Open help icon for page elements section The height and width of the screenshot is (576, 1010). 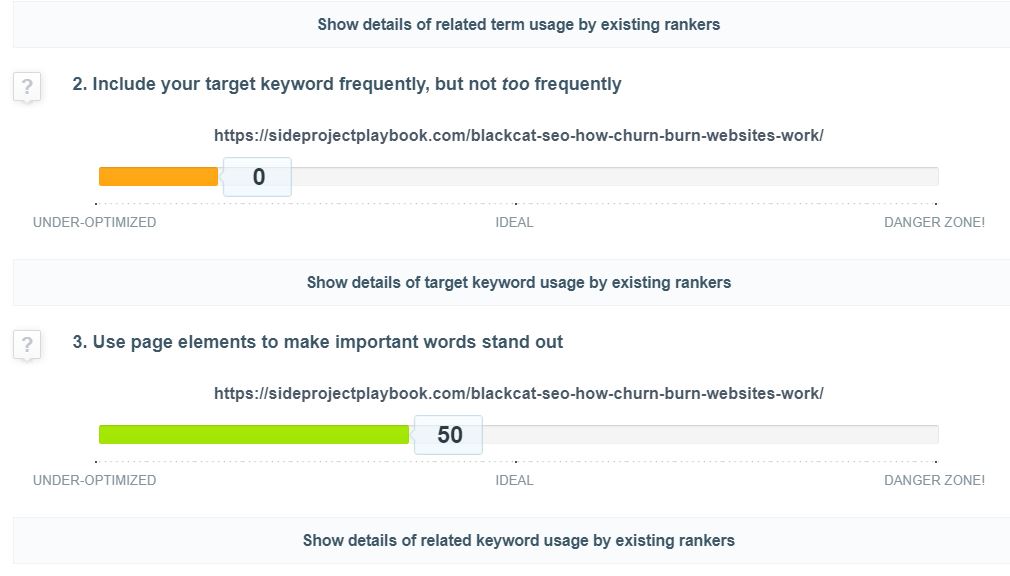point(27,344)
